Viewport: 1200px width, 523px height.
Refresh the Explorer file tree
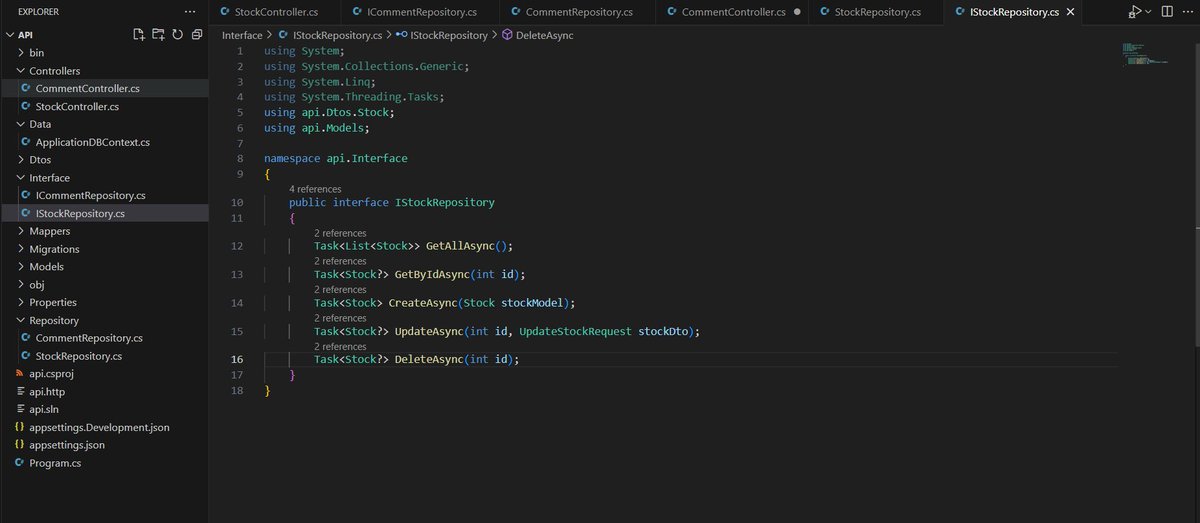coord(177,34)
